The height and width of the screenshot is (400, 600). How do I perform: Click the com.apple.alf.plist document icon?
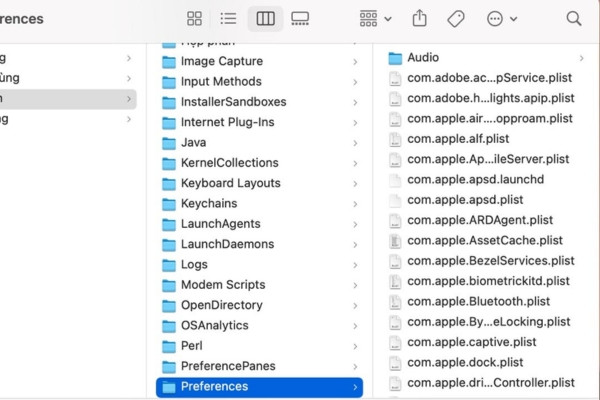point(395,139)
